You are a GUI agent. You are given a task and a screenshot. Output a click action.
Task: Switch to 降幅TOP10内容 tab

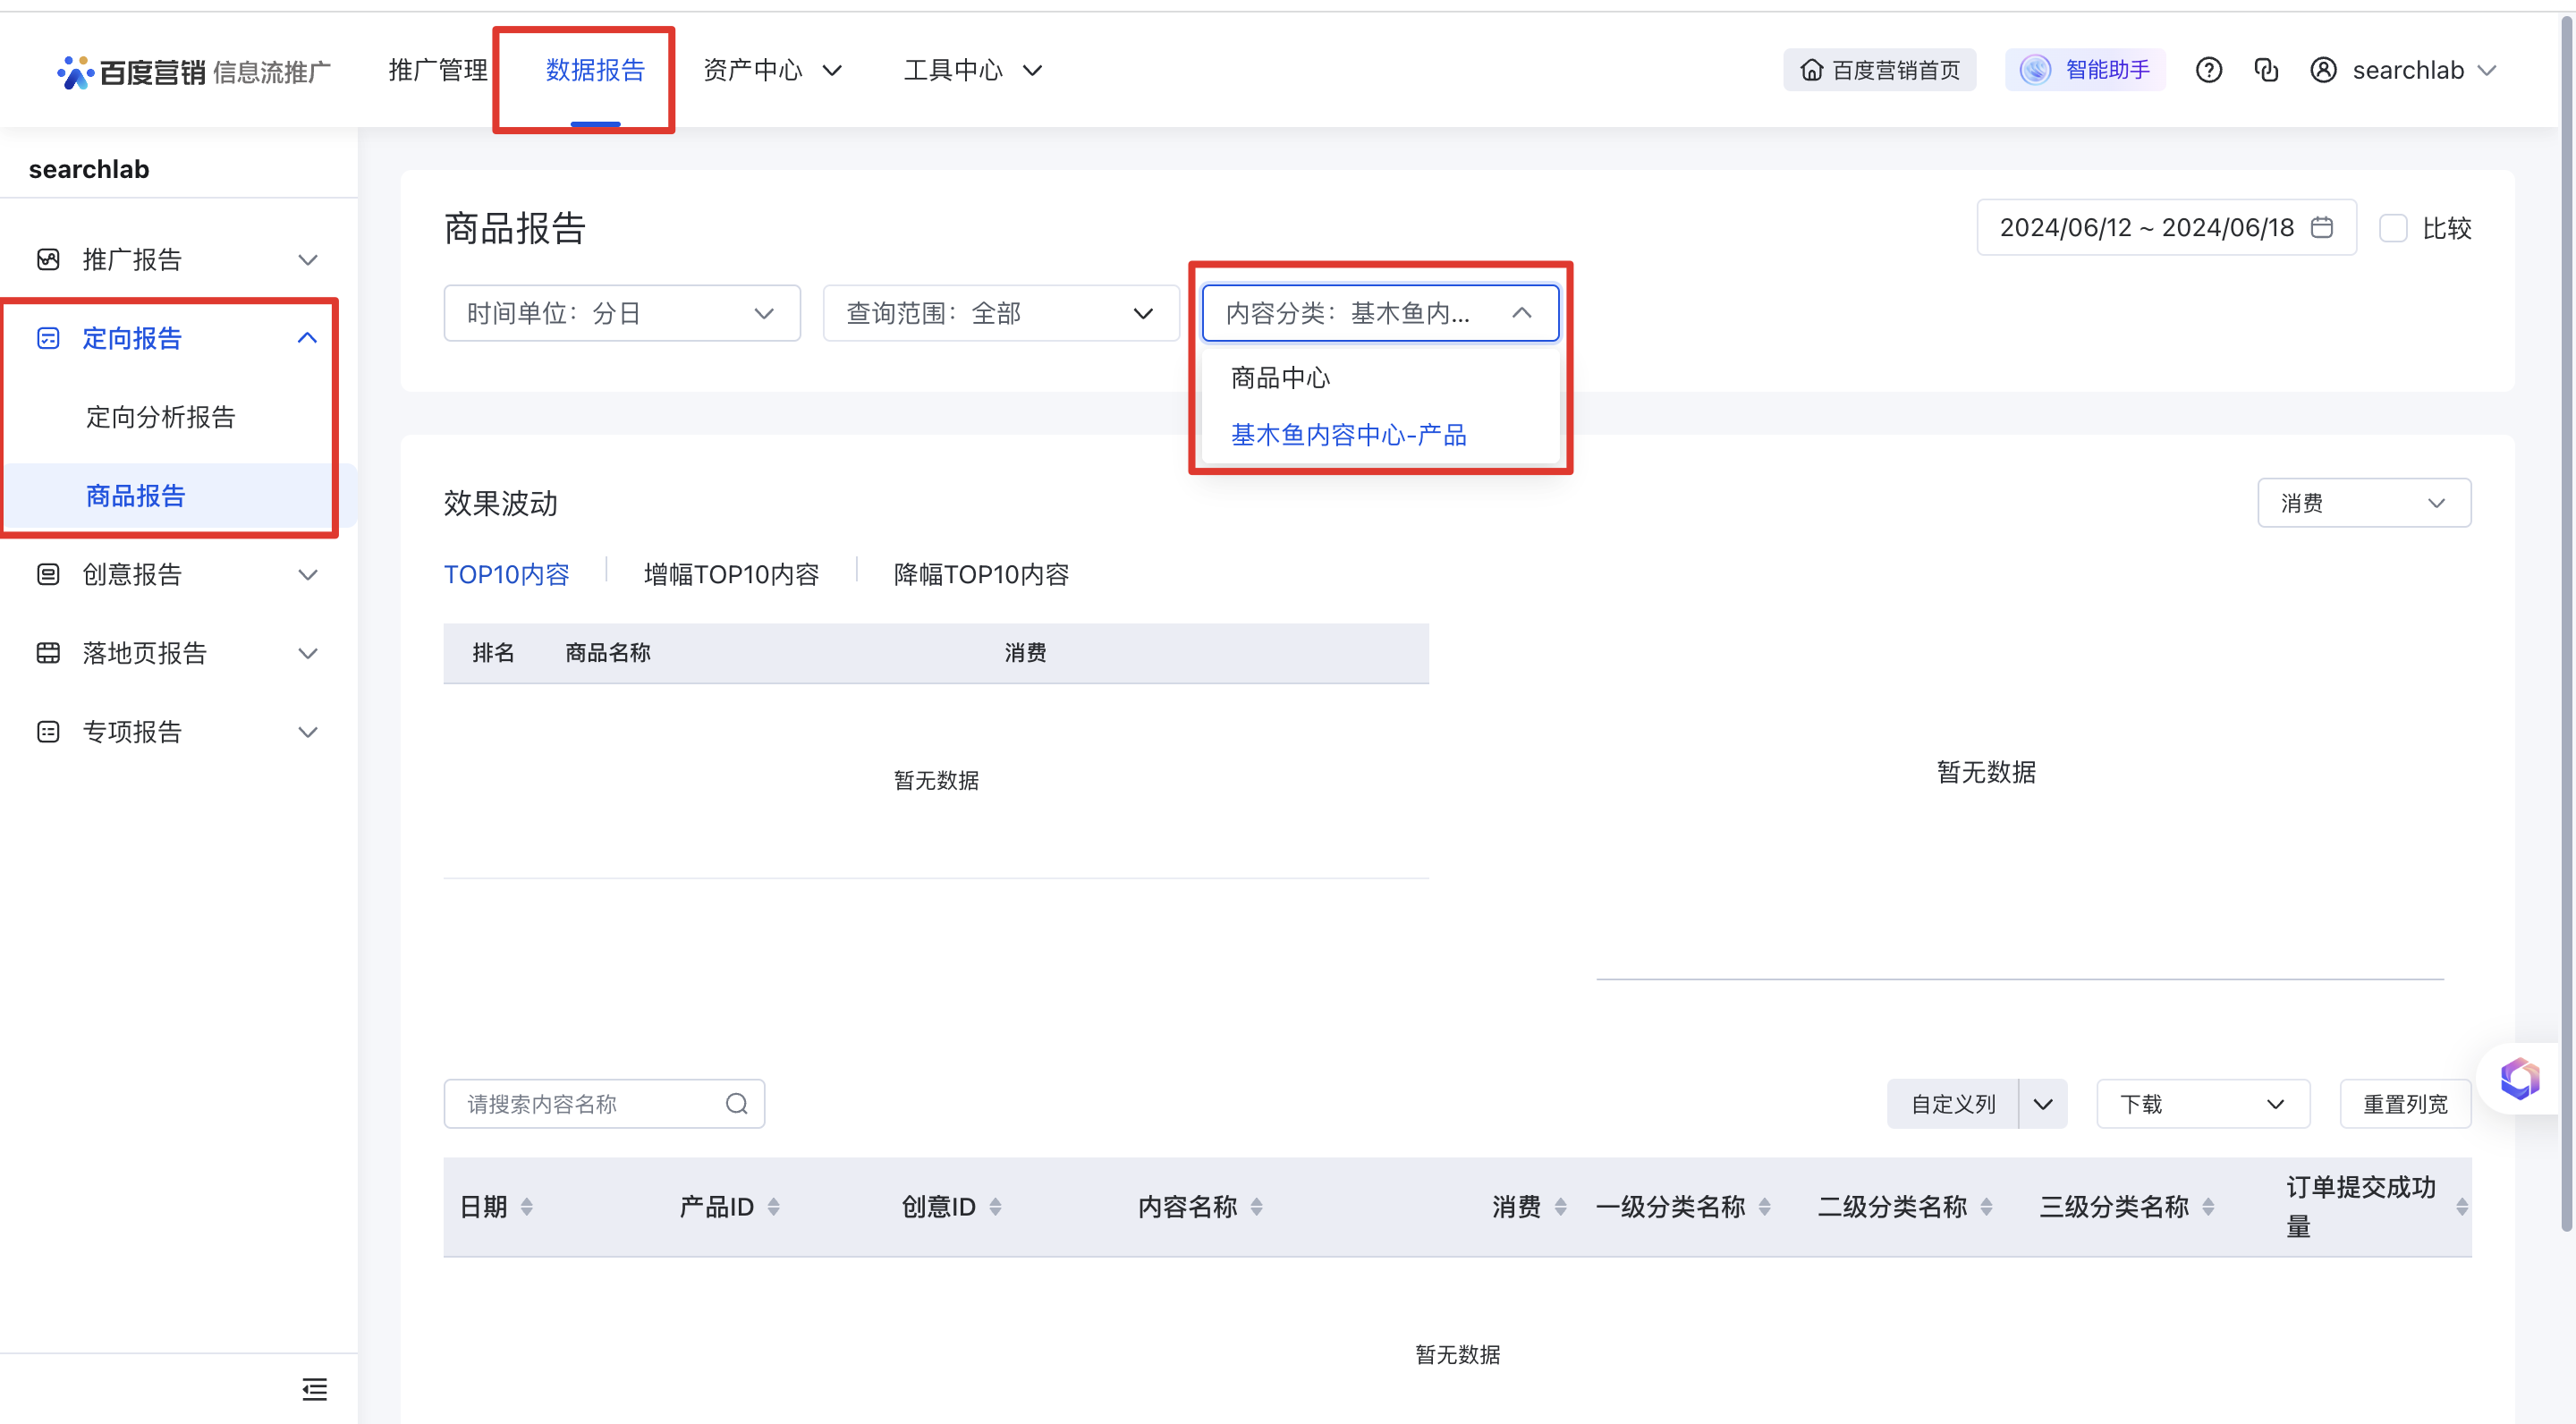pos(981,574)
